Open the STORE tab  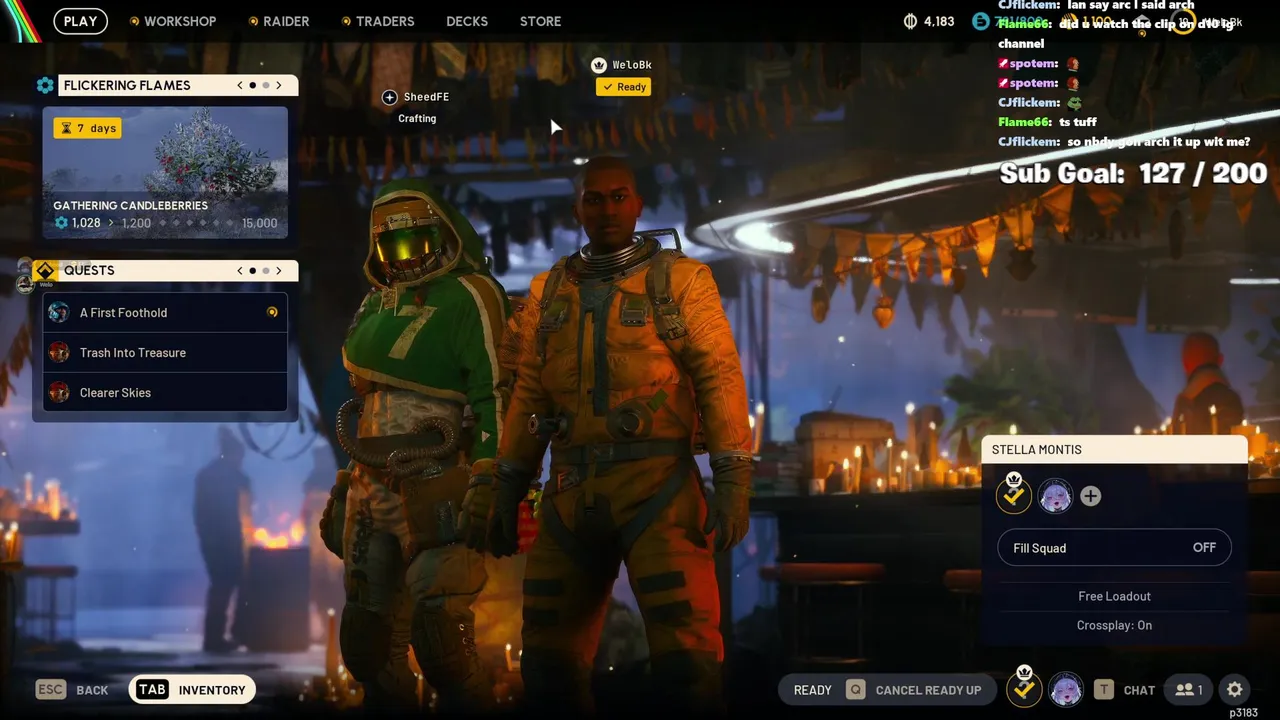[x=540, y=21]
